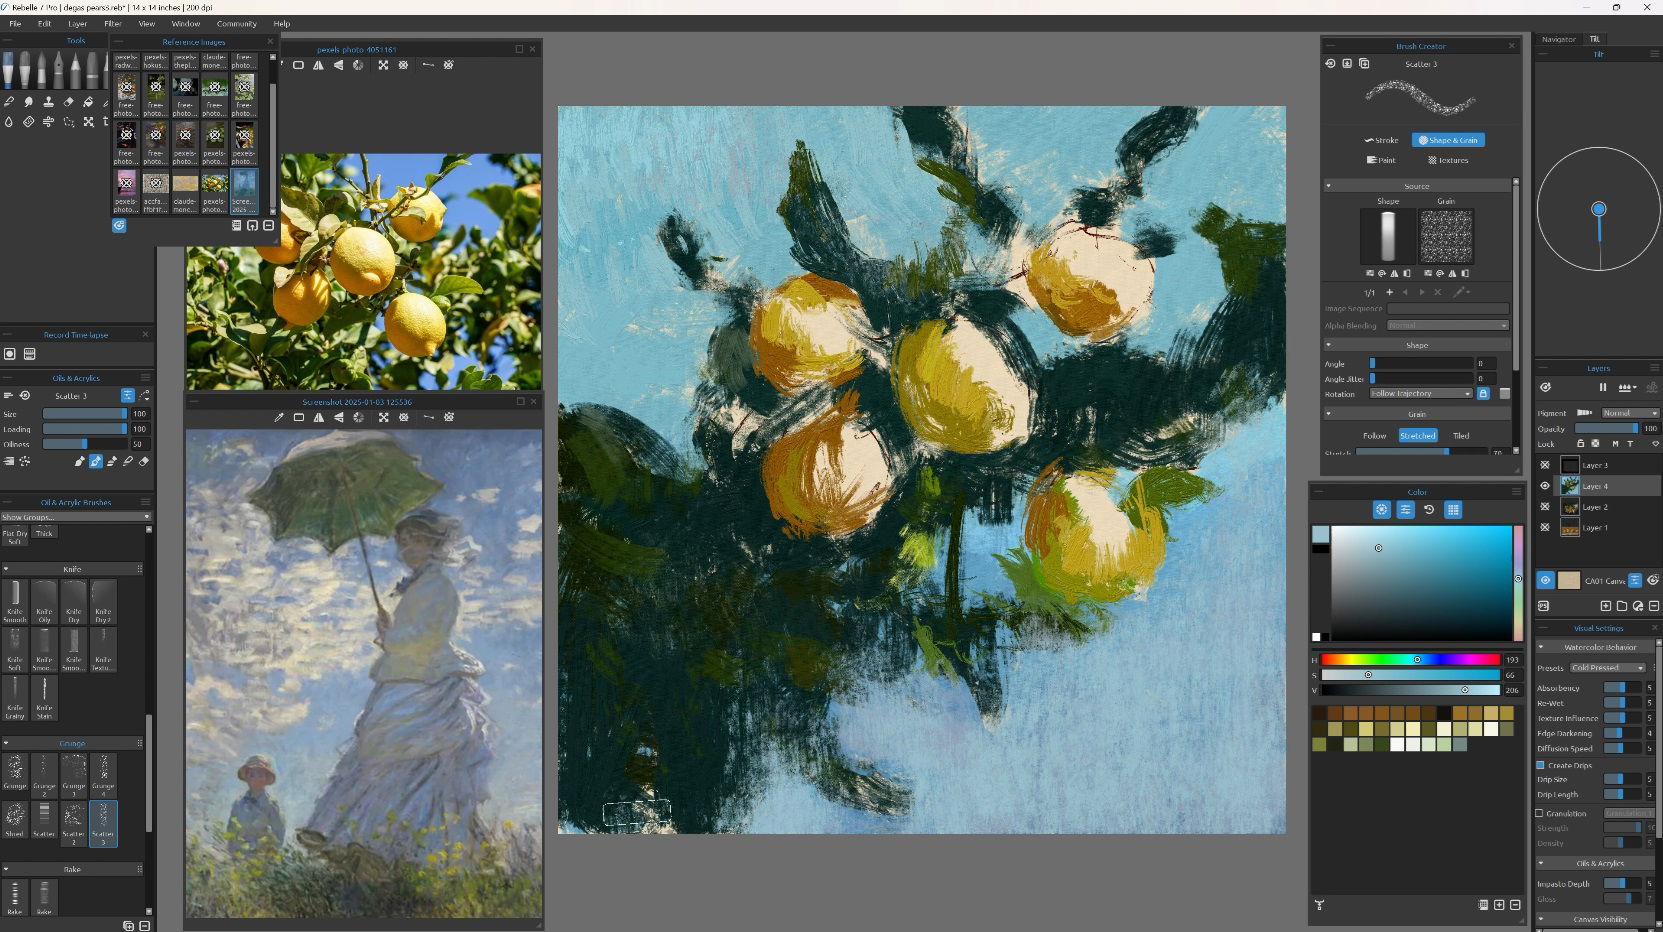
Task: Create a new layer group
Action: [x=1622, y=606]
